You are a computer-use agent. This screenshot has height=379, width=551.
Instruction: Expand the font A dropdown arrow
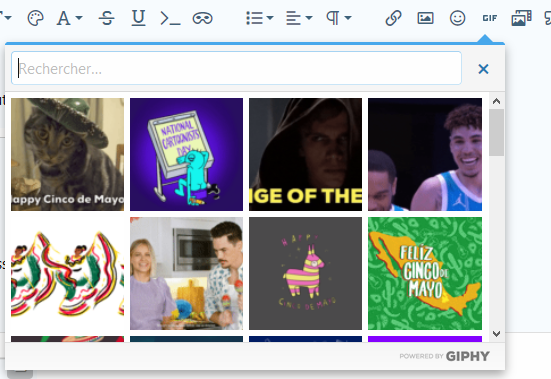pyautogui.click(x=79, y=18)
